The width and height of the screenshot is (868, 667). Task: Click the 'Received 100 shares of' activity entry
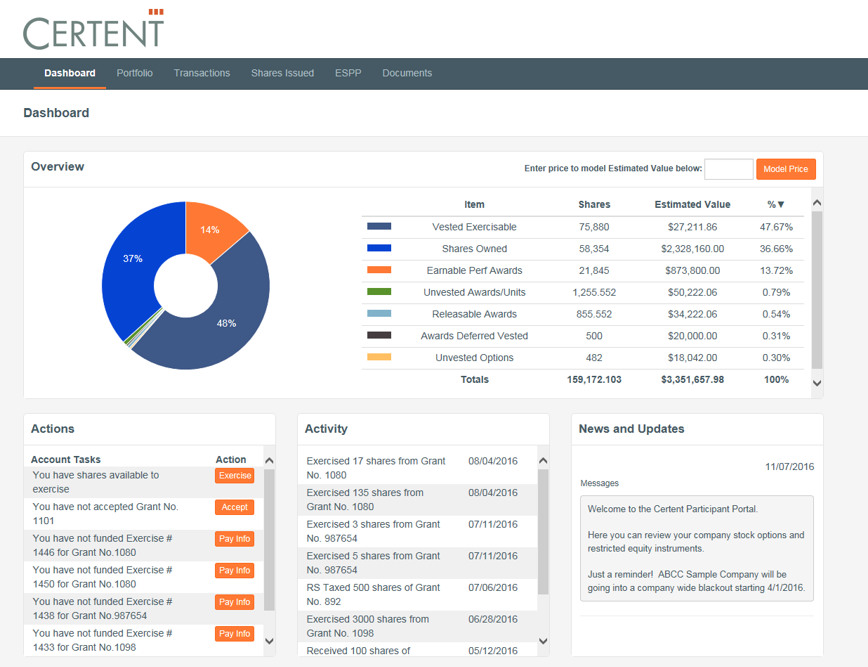pos(358,650)
